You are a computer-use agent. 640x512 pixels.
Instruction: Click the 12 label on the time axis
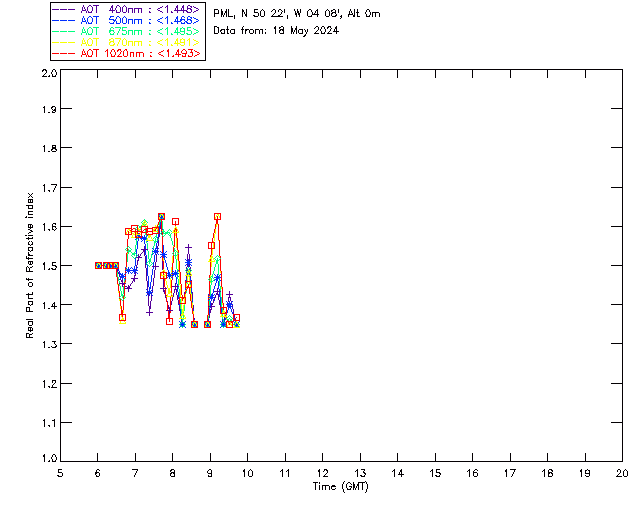(322, 473)
